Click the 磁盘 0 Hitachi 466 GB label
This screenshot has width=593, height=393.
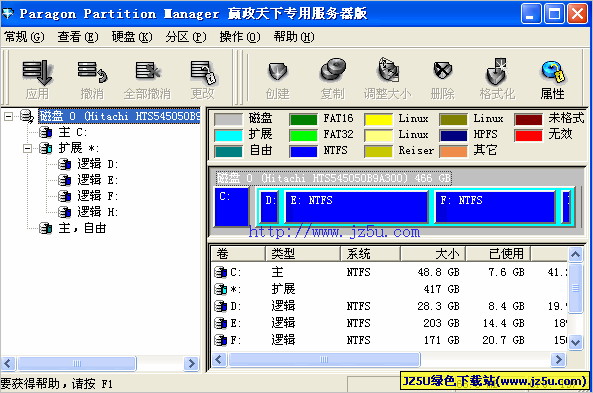[334, 178]
